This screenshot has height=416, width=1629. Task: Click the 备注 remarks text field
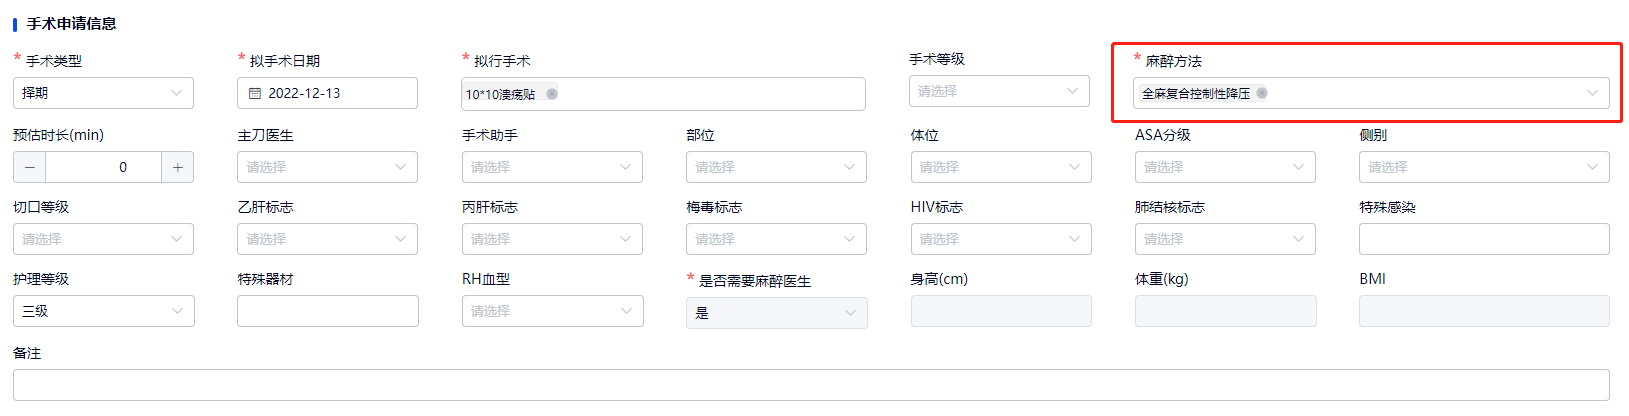click(811, 385)
